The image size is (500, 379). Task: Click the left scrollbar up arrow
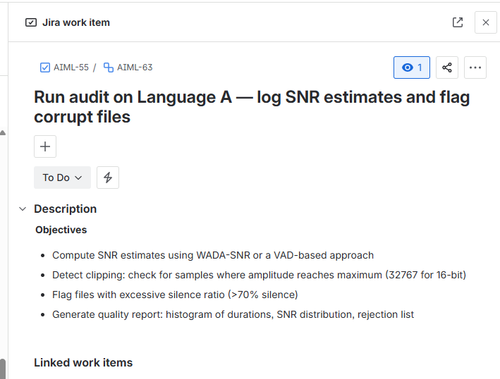[3, 133]
